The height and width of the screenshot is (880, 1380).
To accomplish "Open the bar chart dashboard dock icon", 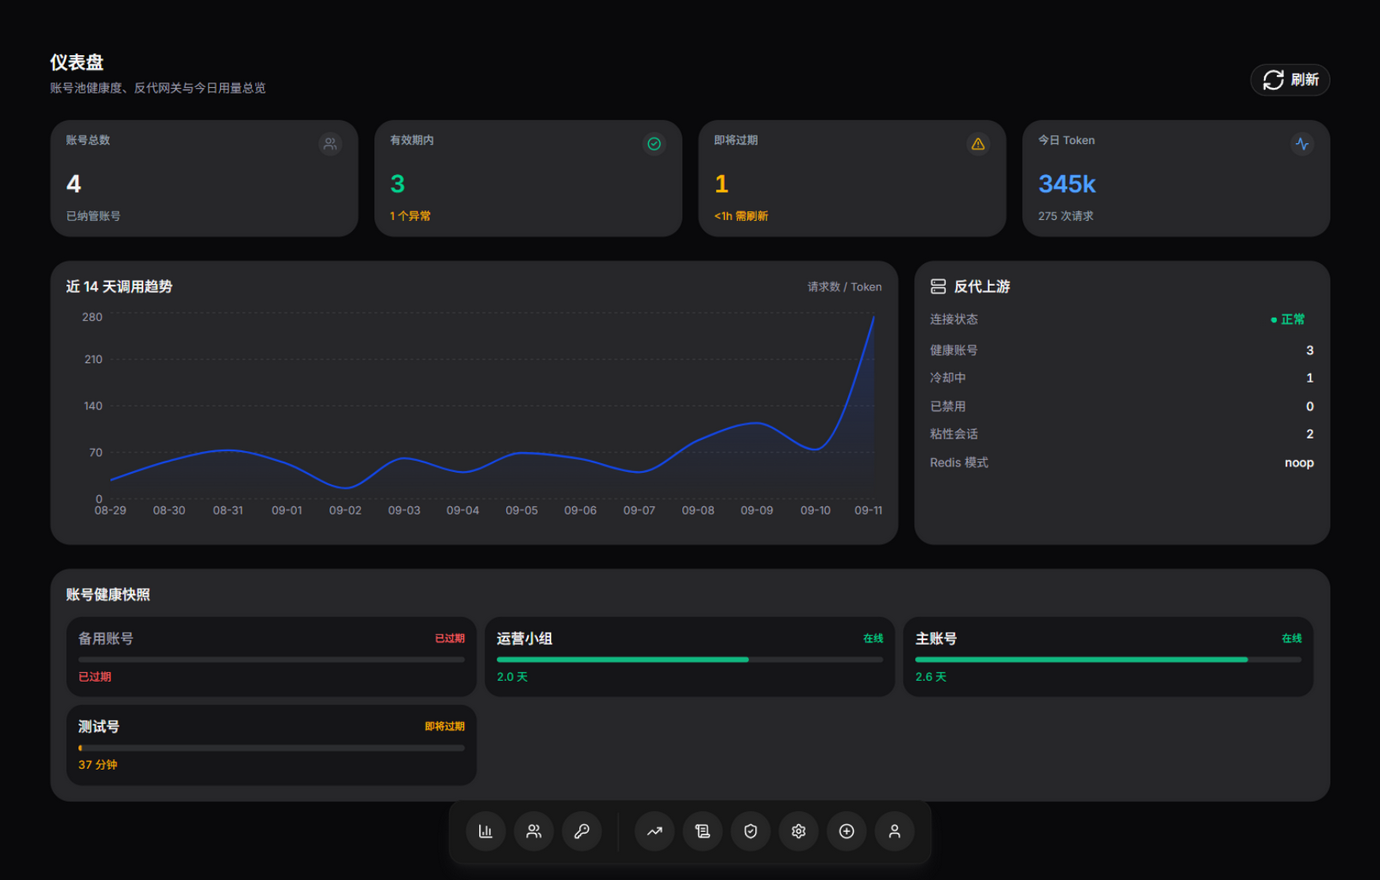I will pos(485,831).
